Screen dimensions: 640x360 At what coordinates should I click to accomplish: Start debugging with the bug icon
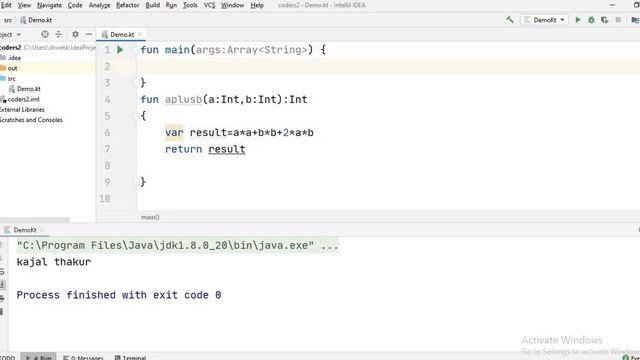coord(591,20)
